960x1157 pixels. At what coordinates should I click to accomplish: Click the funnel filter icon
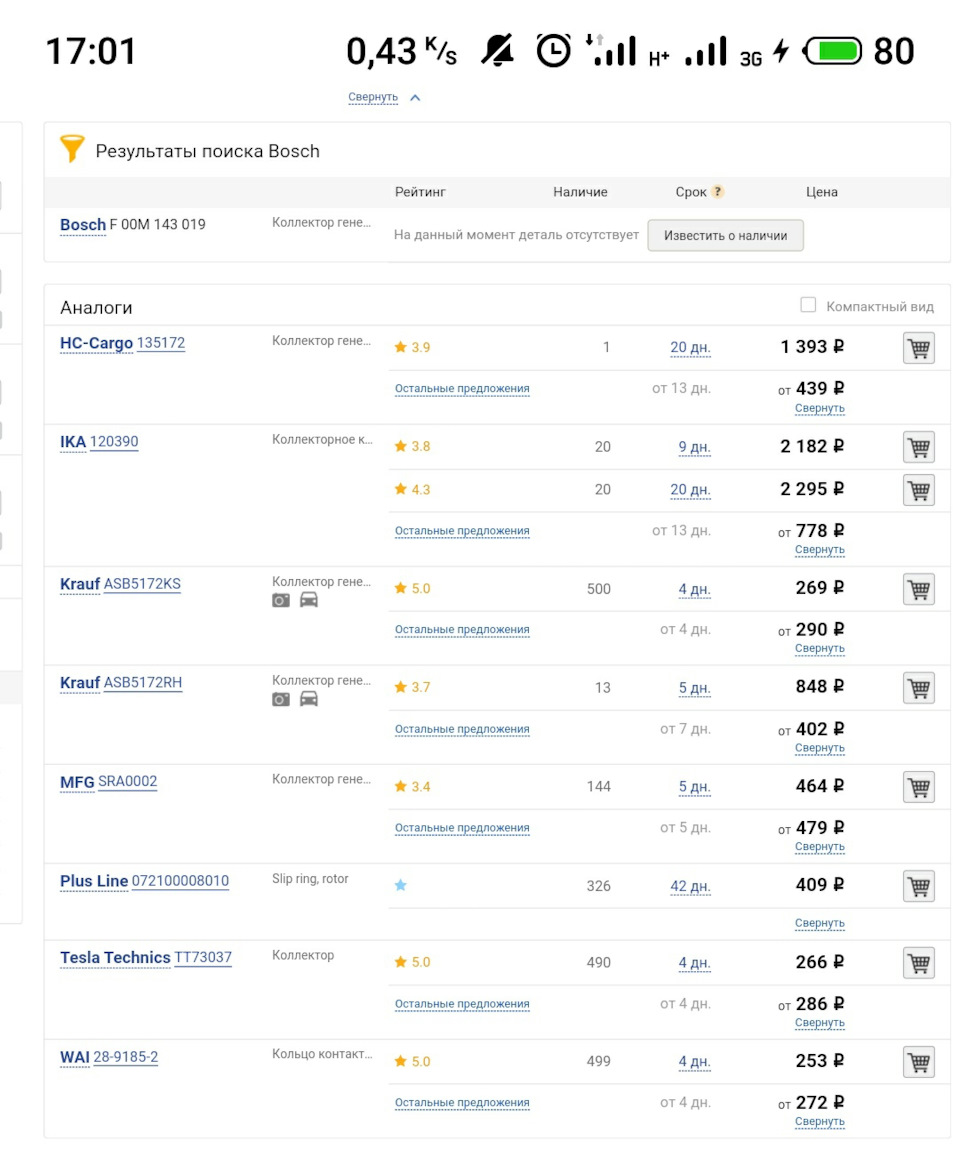[72, 150]
